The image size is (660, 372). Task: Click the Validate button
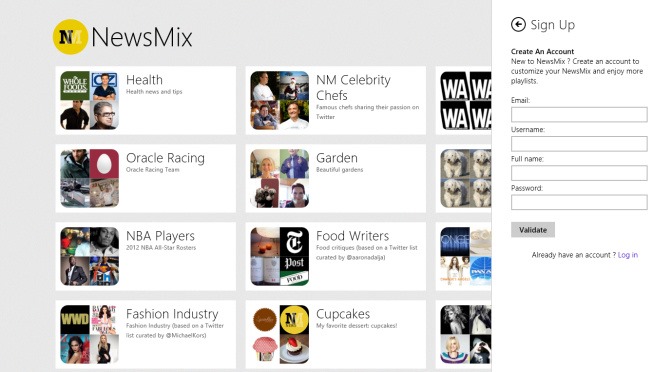[x=533, y=230]
